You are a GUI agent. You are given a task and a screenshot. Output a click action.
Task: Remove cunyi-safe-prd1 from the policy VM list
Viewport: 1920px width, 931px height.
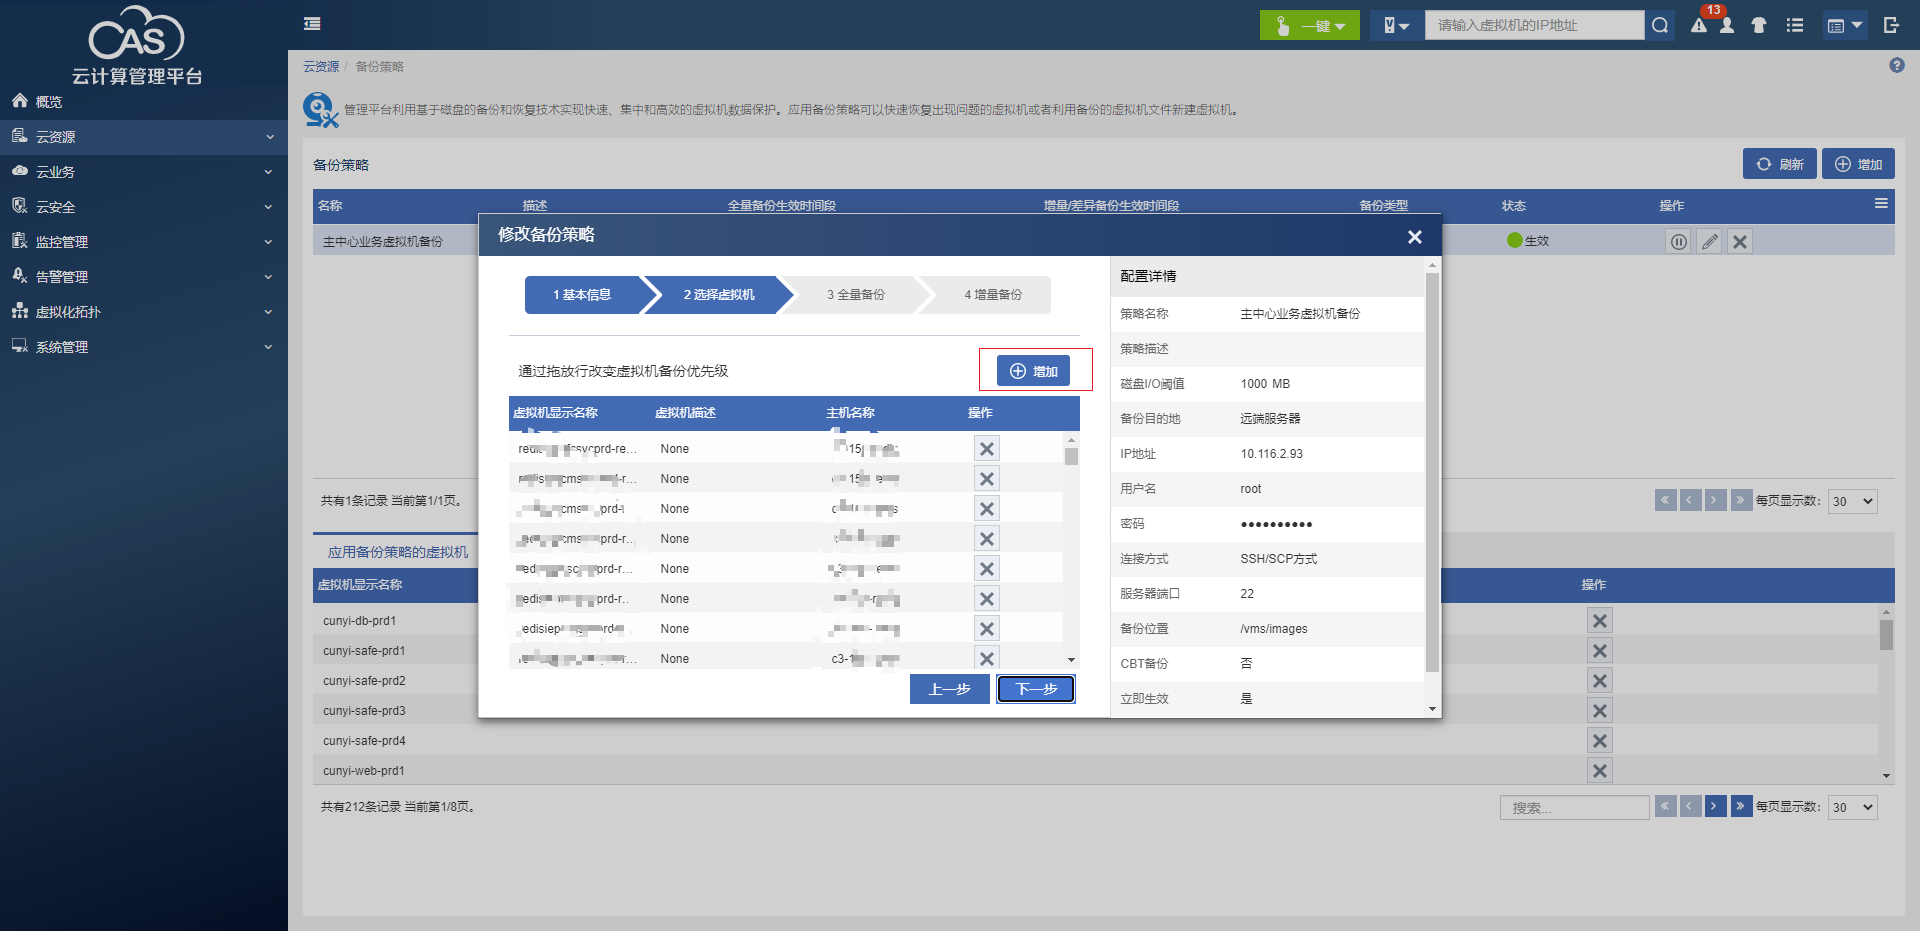[1600, 651]
